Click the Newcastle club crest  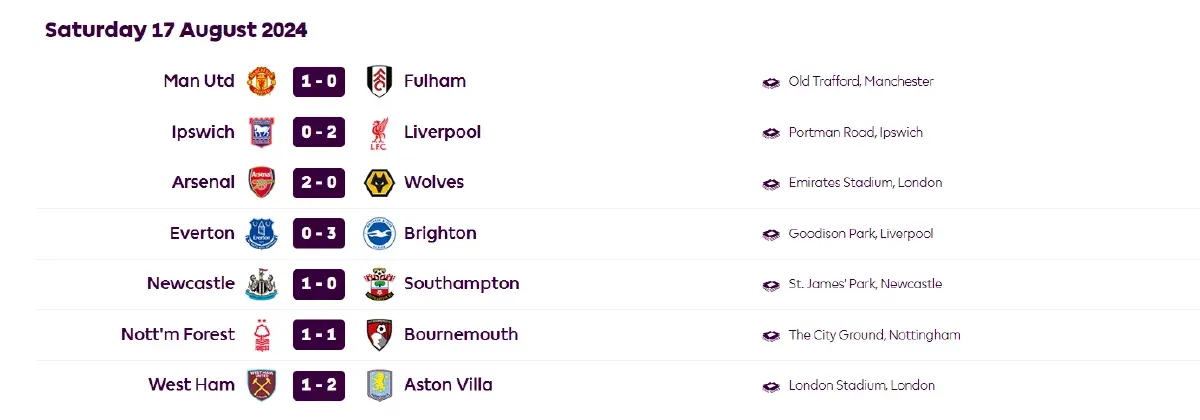pos(261,285)
